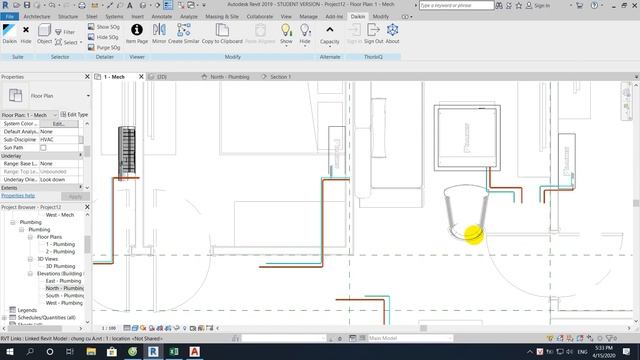This screenshot has width=640, height=360.
Task: Click Sign In in the title bar
Action: 538,5
